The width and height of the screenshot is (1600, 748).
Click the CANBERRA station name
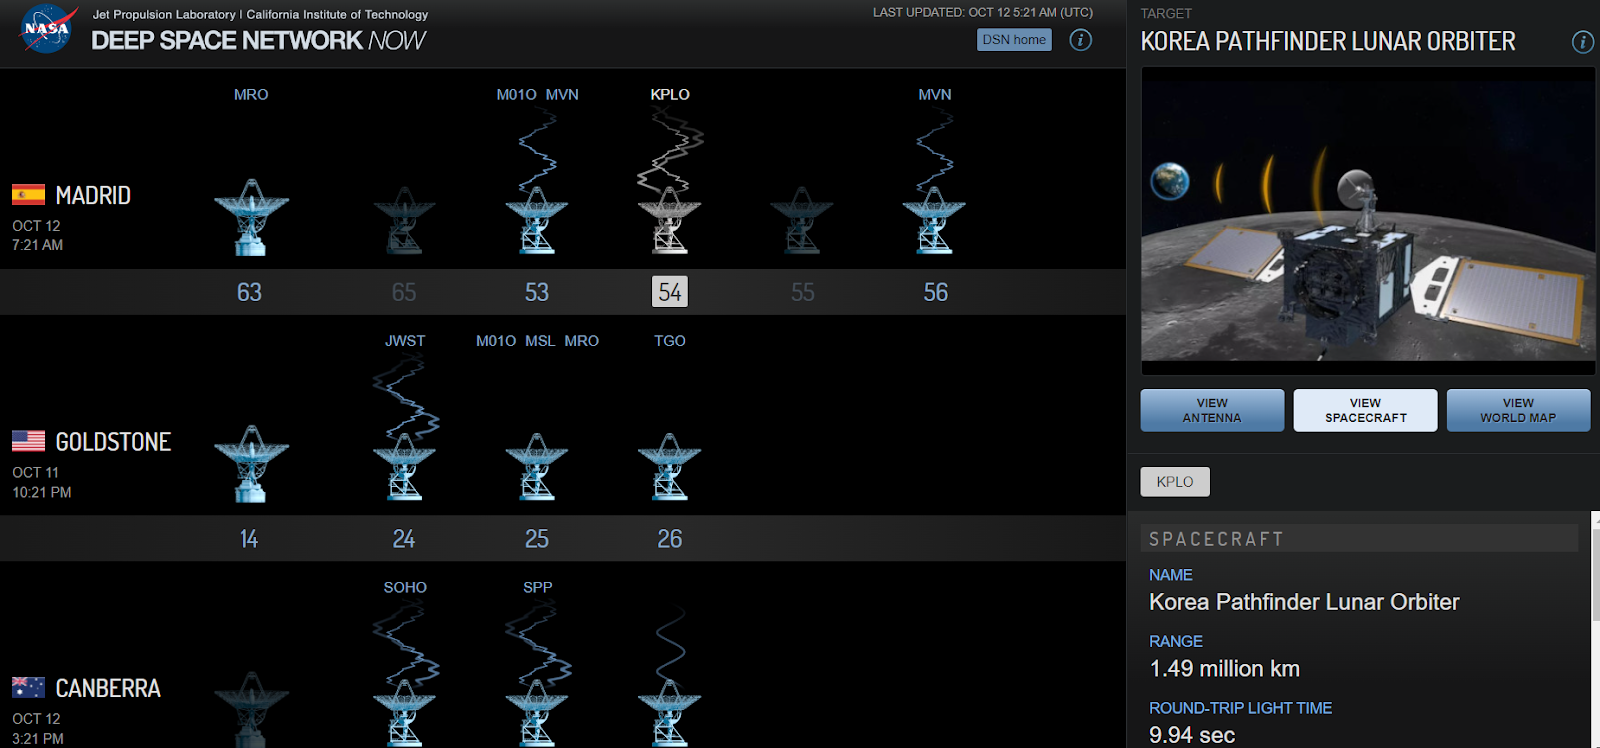108,688
